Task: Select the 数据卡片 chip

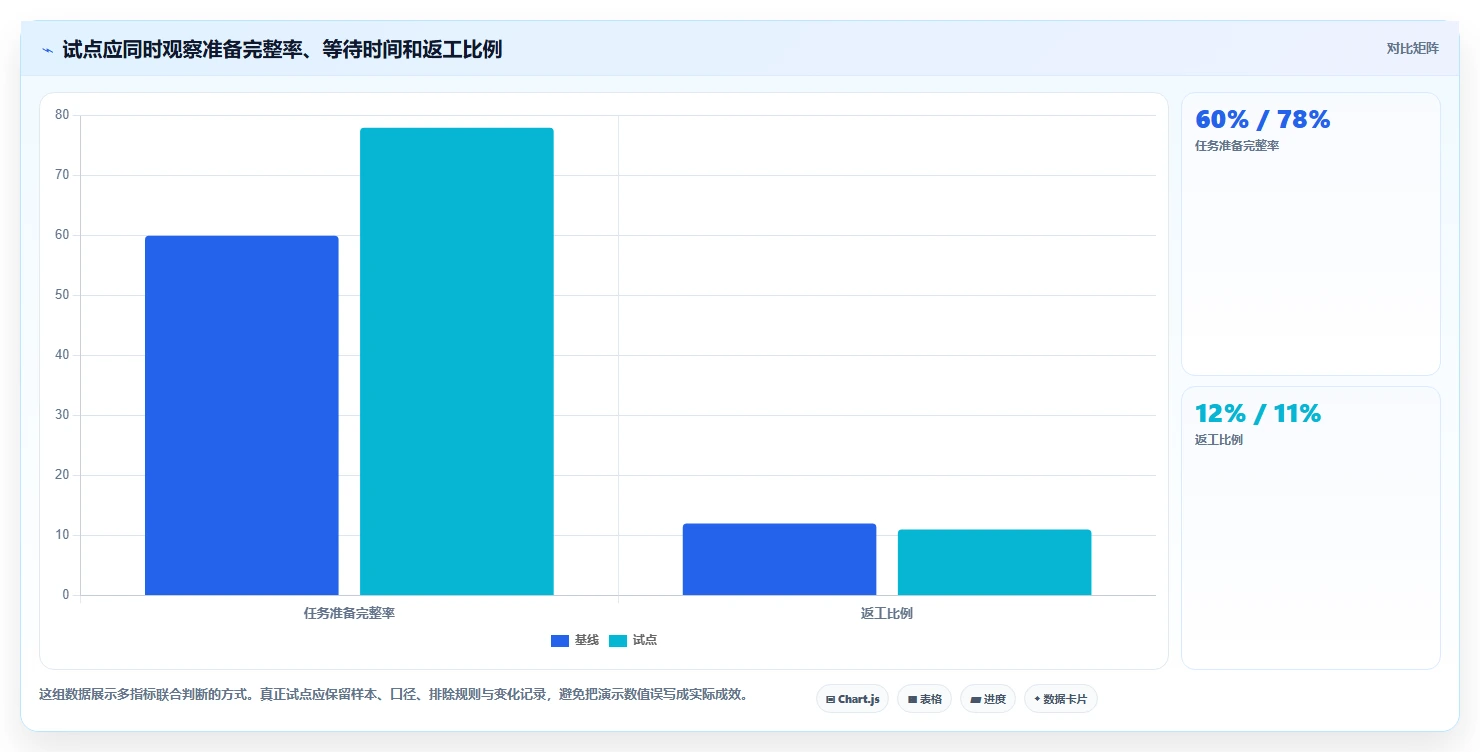Action: tap(1061, 699)
